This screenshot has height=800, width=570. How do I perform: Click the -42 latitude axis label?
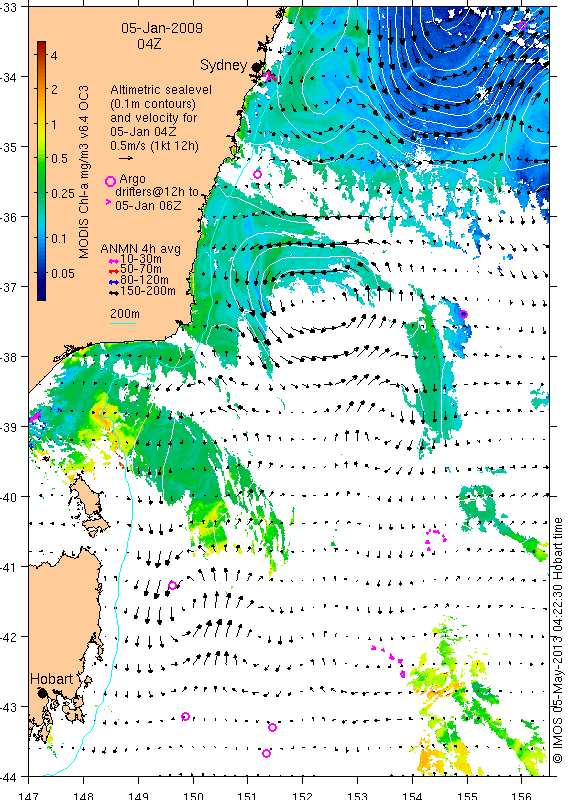tap(8, 637)
